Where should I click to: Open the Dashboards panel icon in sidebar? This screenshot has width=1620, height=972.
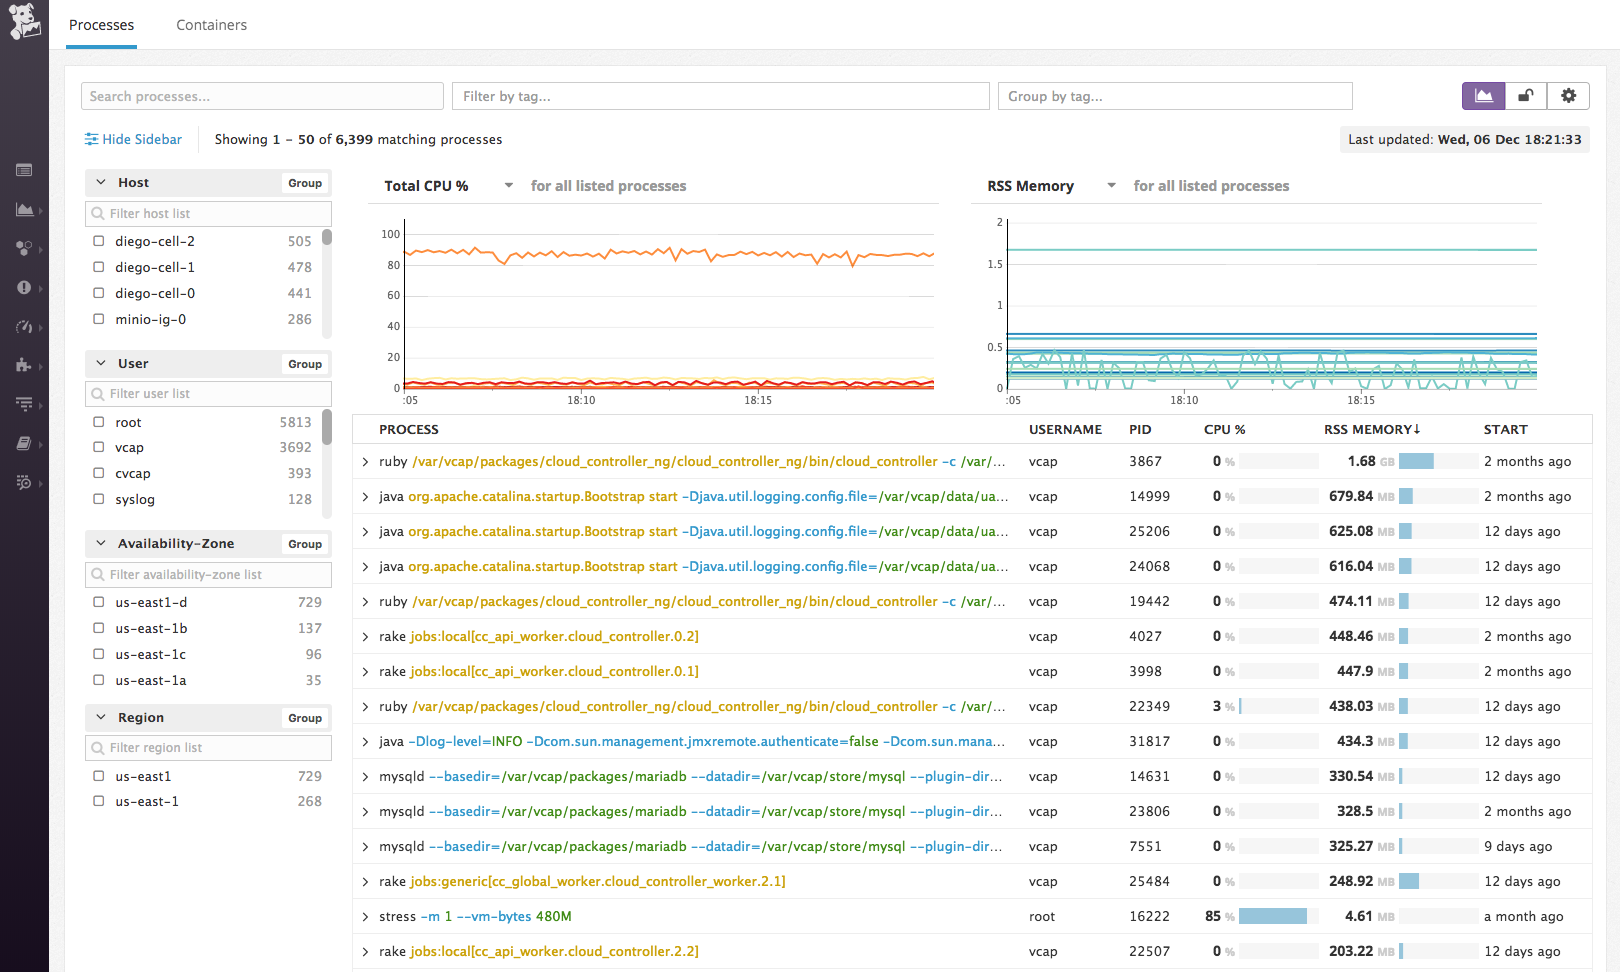point(24,170)
